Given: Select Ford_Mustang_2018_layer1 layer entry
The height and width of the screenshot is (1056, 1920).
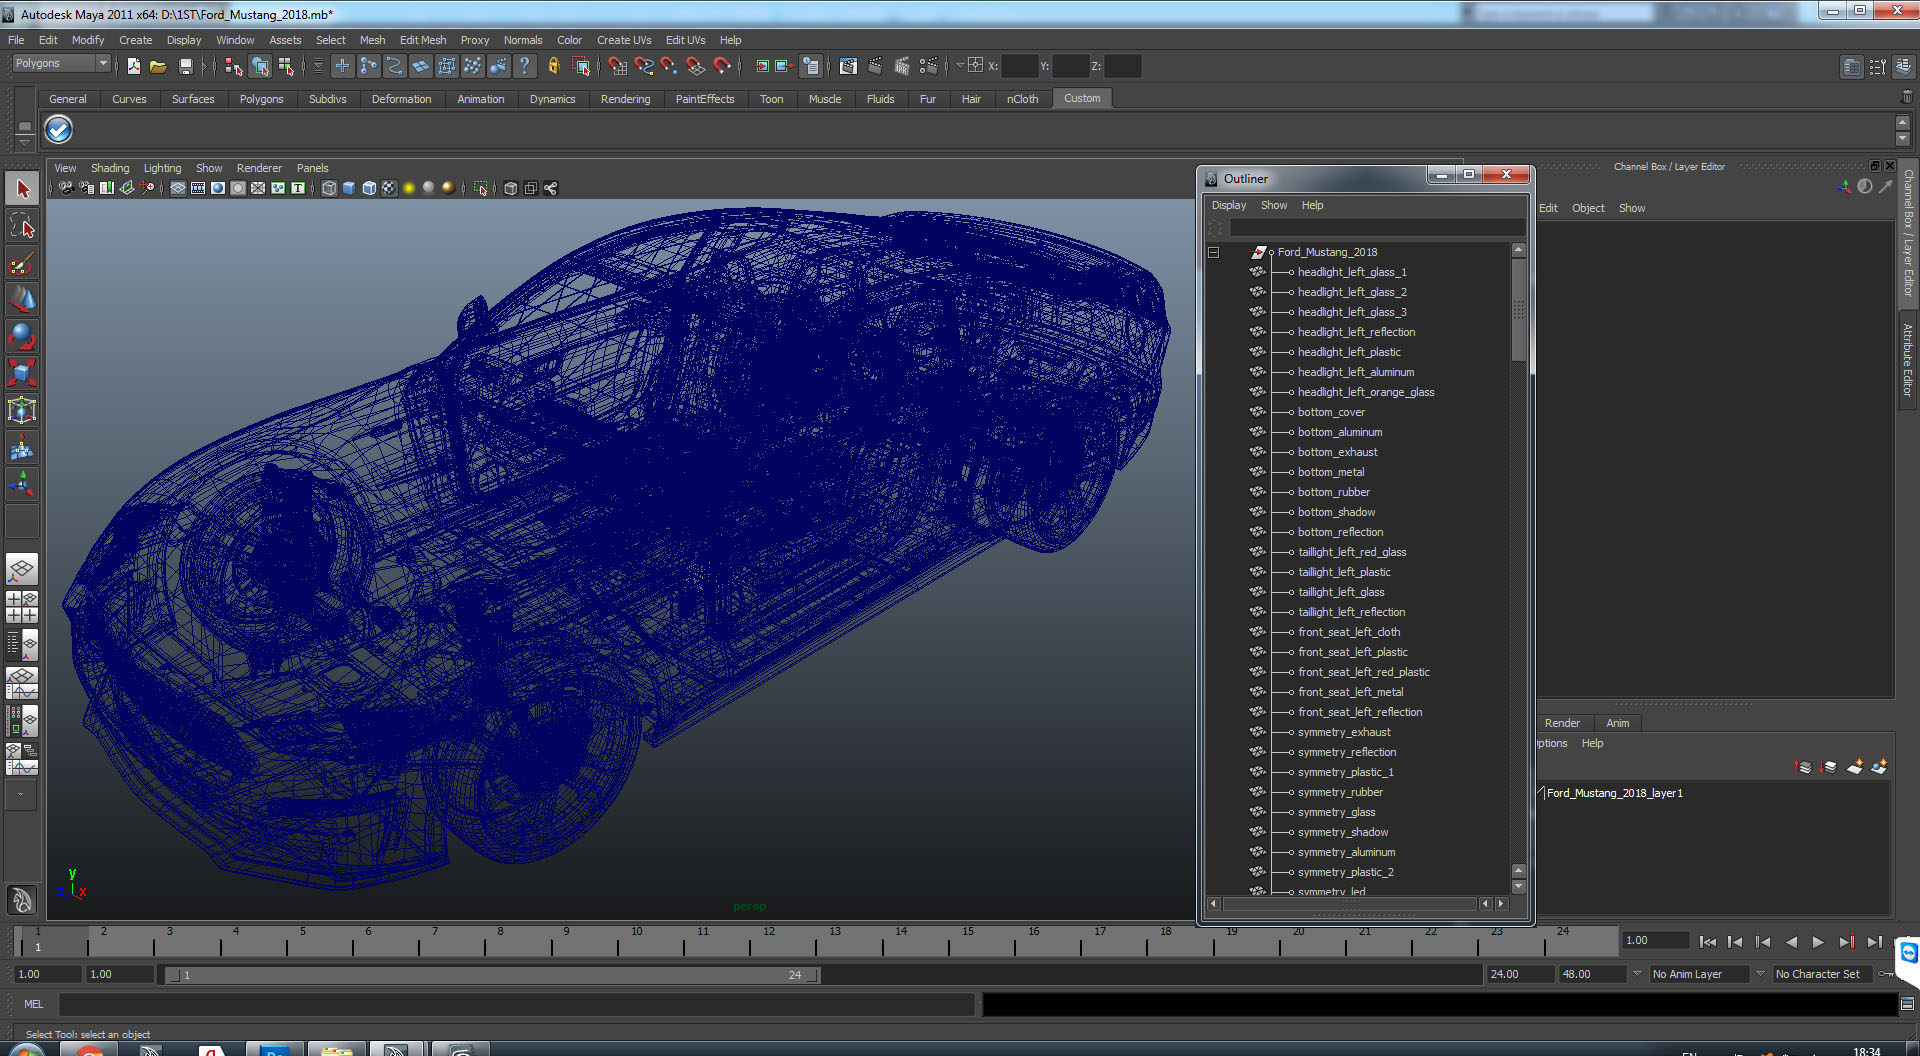Looking at the screenshot, I should coord(1614,793).
